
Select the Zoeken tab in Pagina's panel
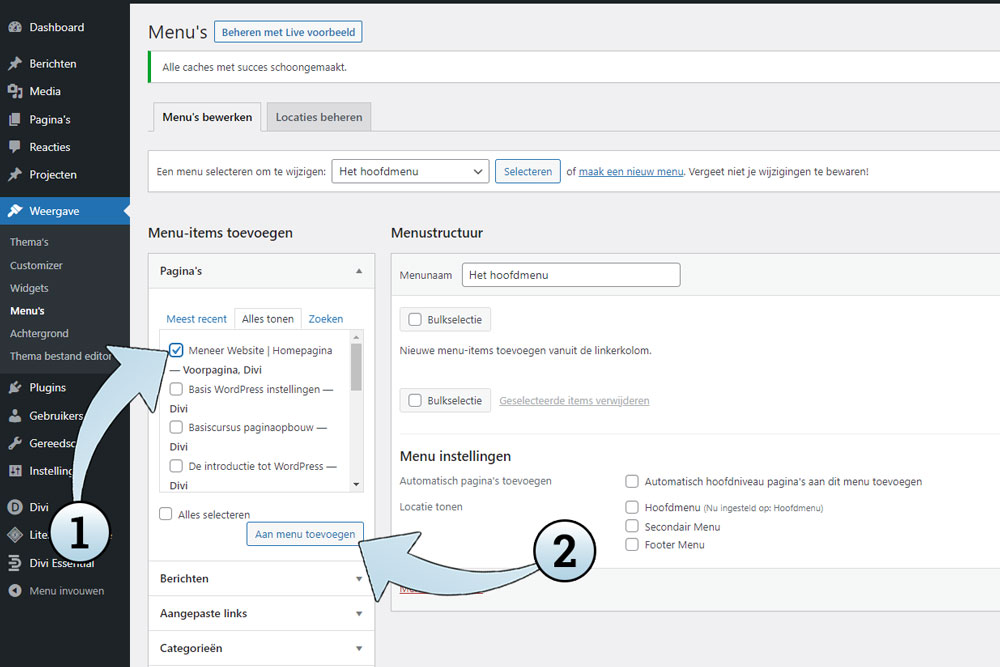click(x=325, y=319)
